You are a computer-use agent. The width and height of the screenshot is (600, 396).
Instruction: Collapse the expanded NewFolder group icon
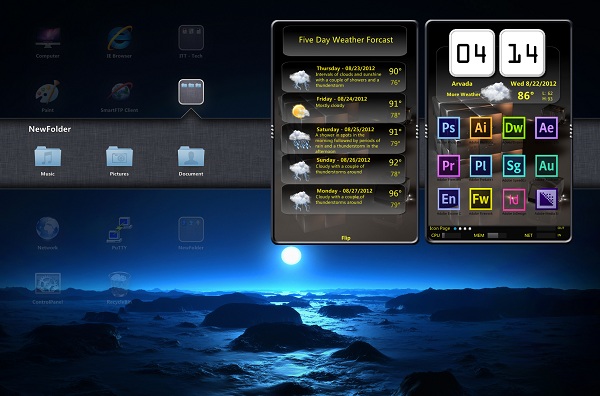coord(191,92)
